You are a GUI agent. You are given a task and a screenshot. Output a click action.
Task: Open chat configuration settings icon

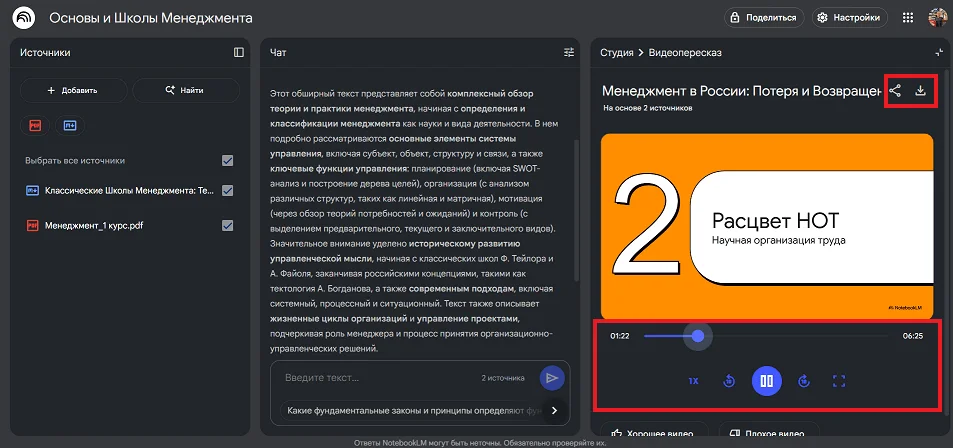[x=569, y=52]
